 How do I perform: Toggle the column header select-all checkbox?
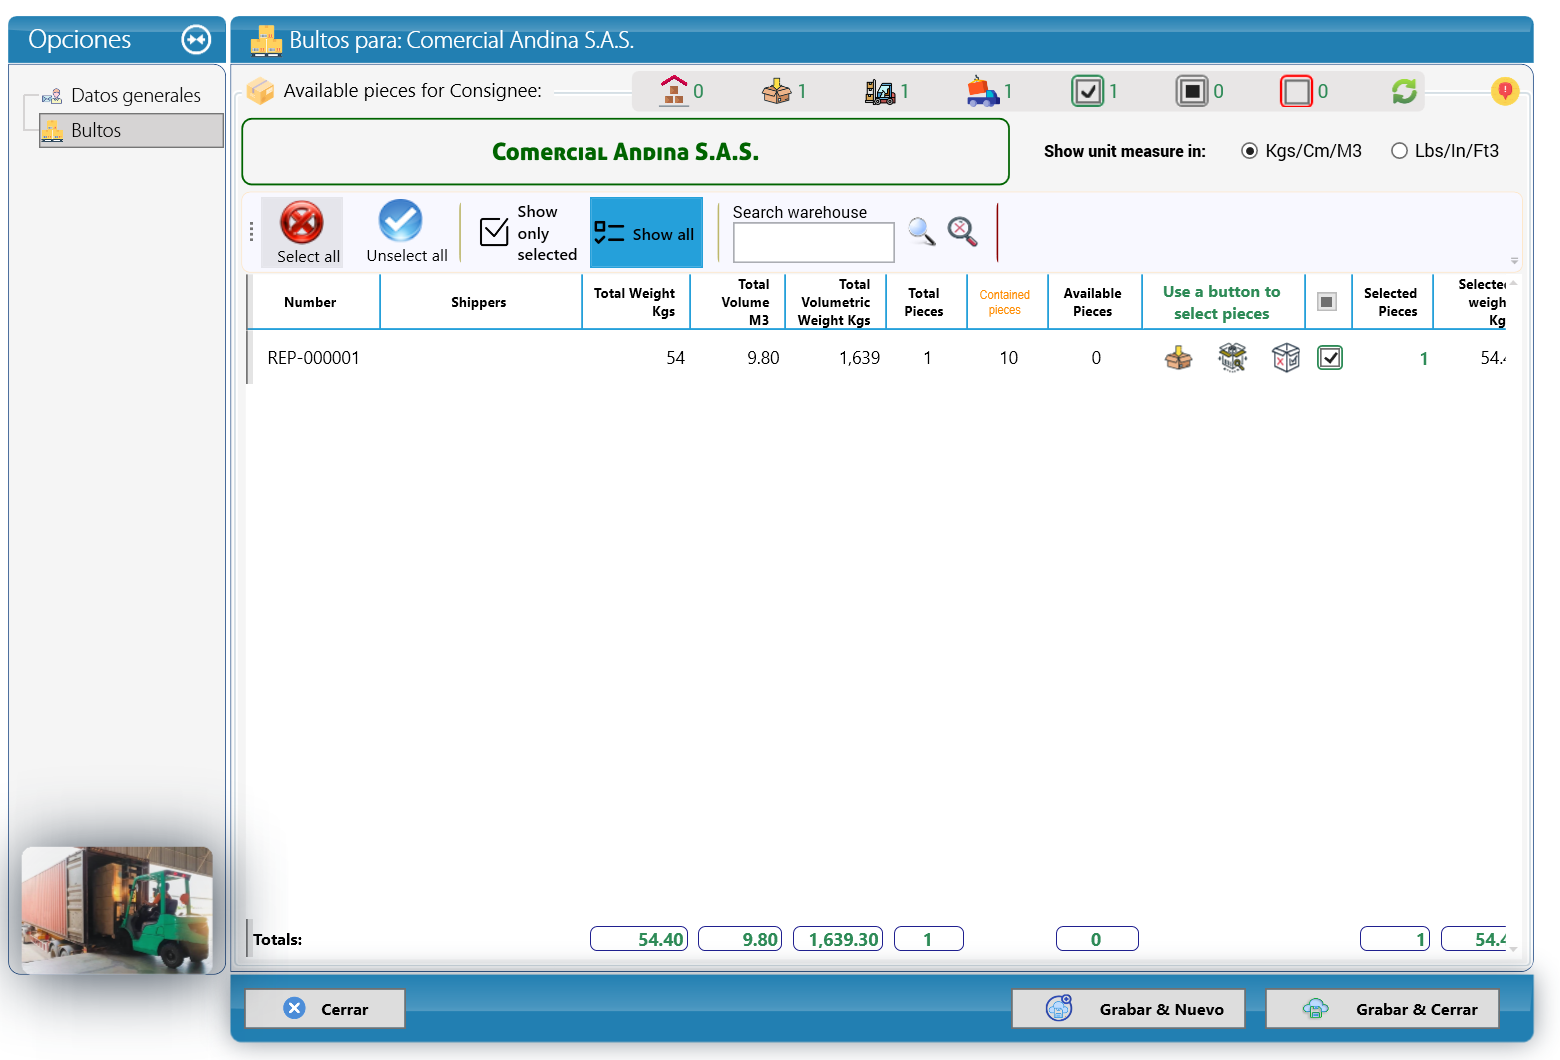tap(1327, 302)
